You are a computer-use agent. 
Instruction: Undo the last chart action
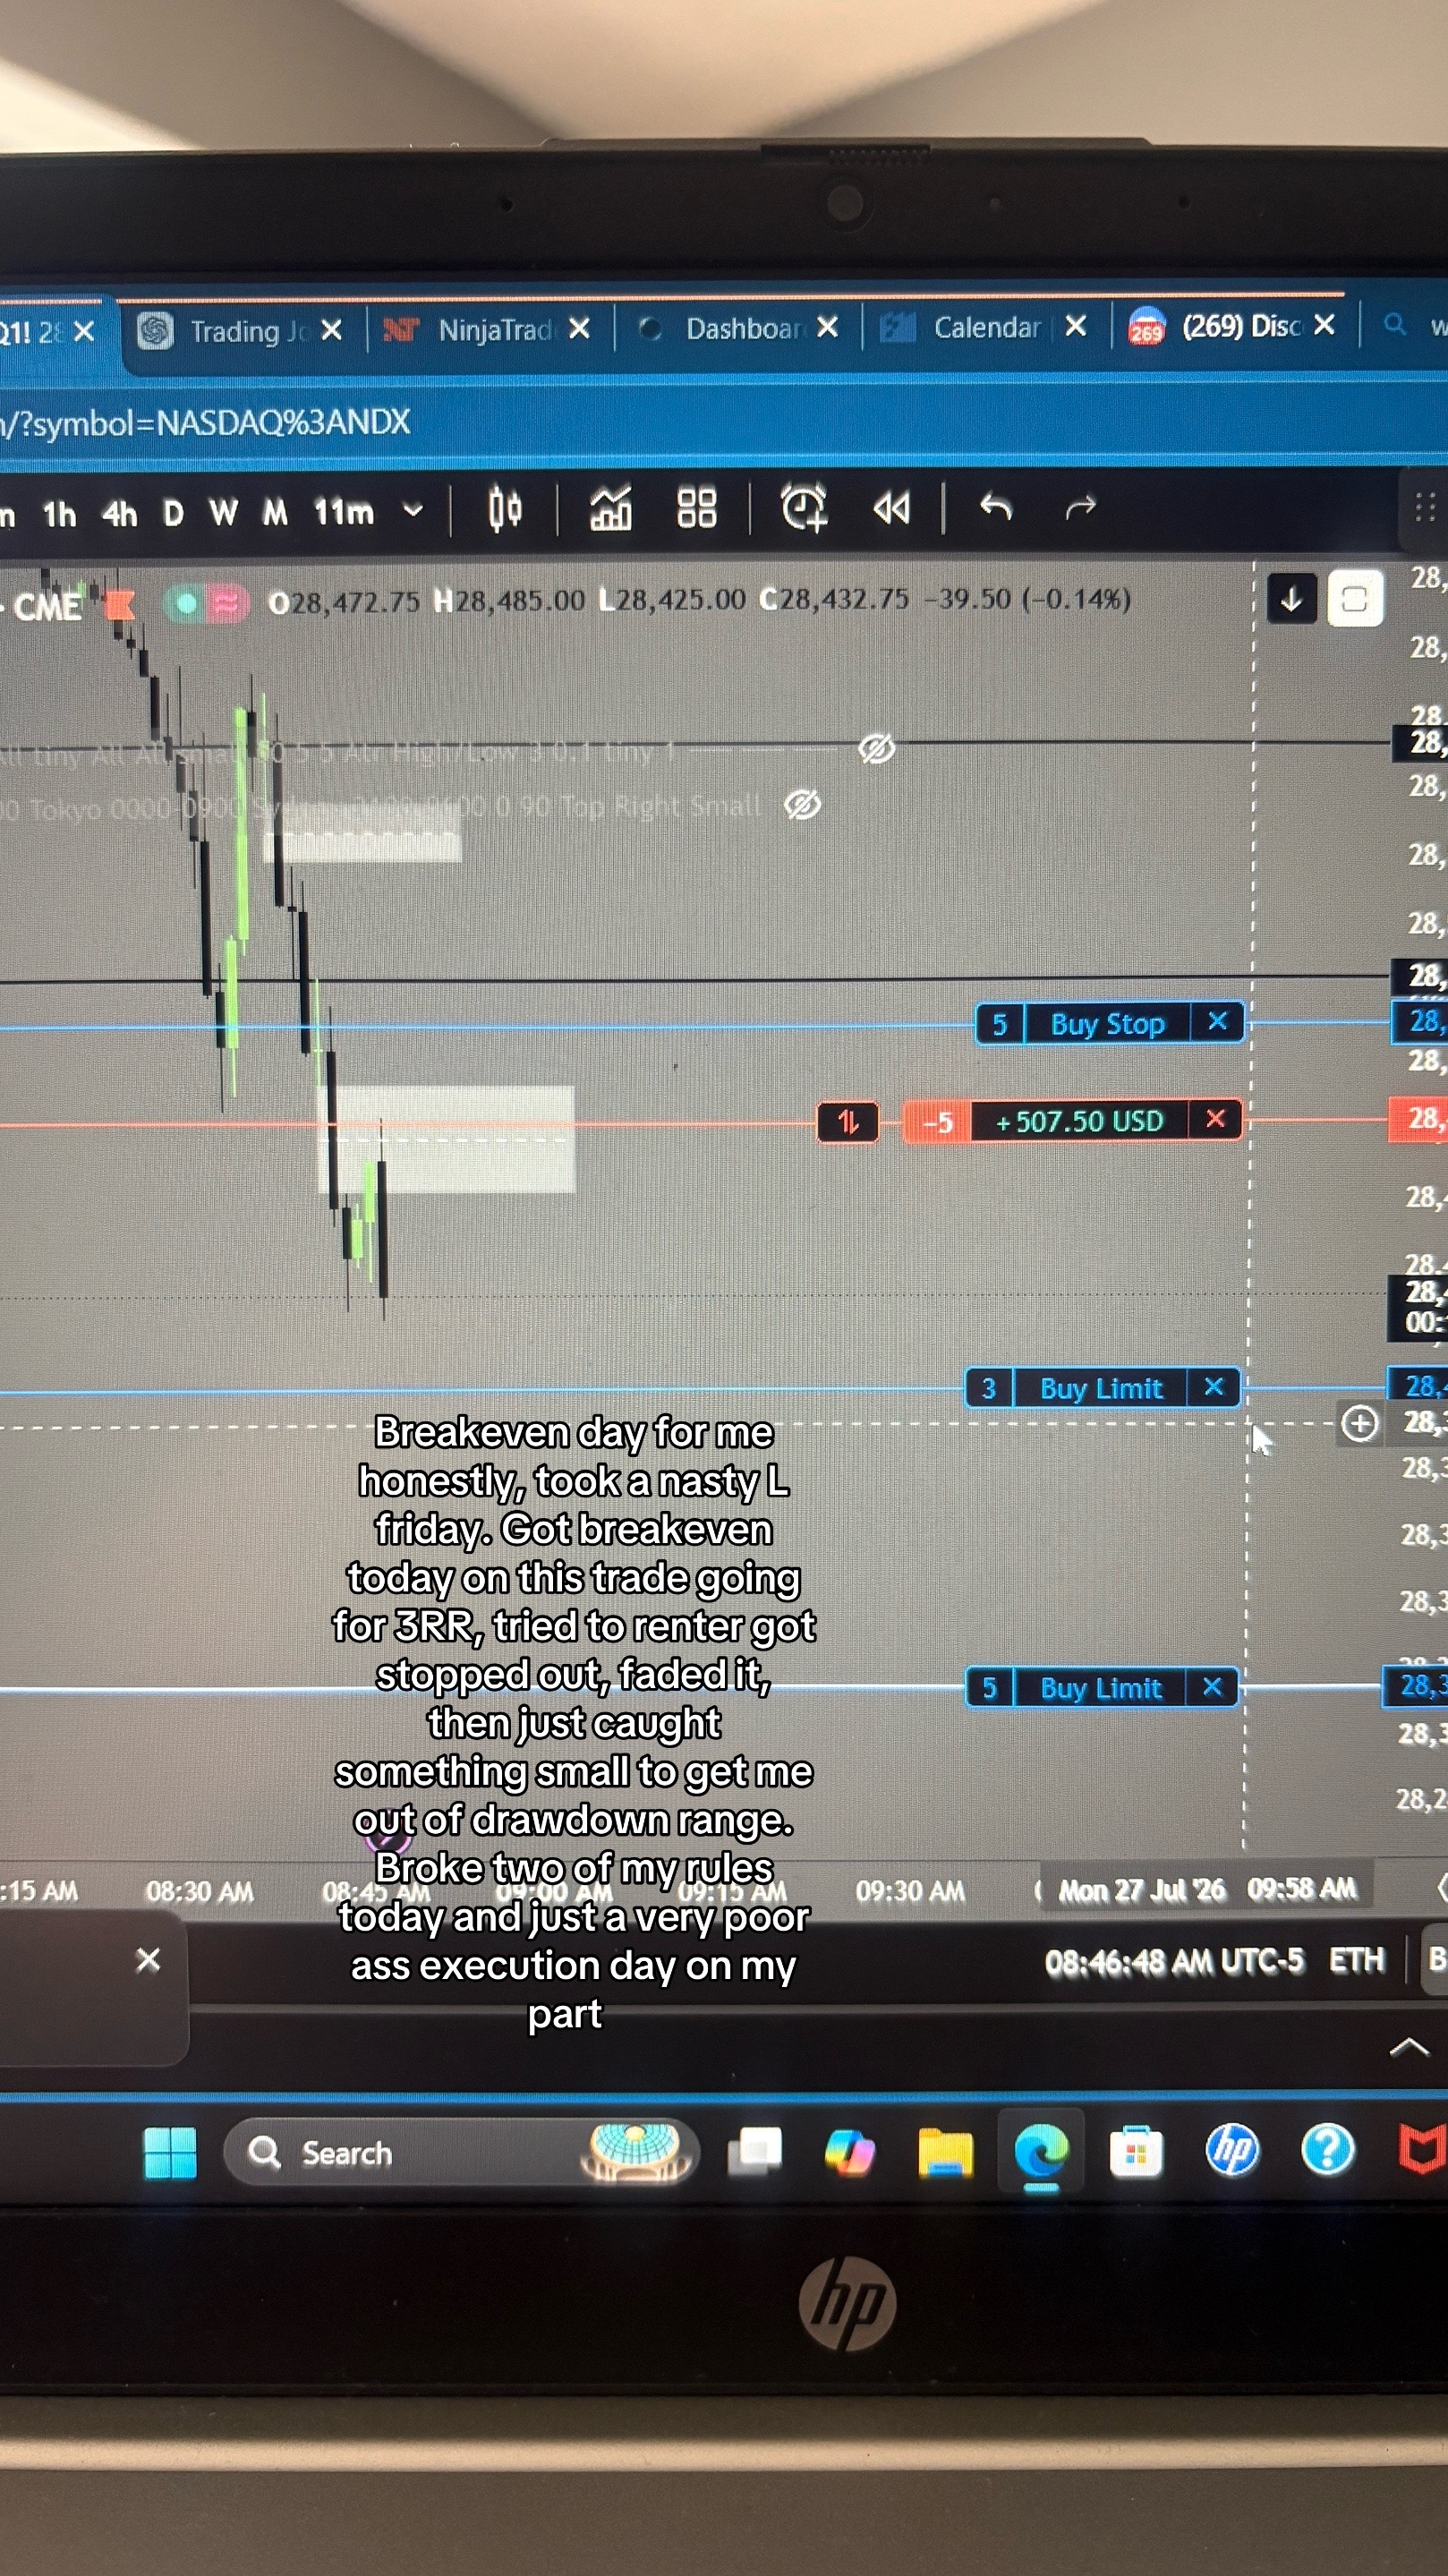pos(996,509)
